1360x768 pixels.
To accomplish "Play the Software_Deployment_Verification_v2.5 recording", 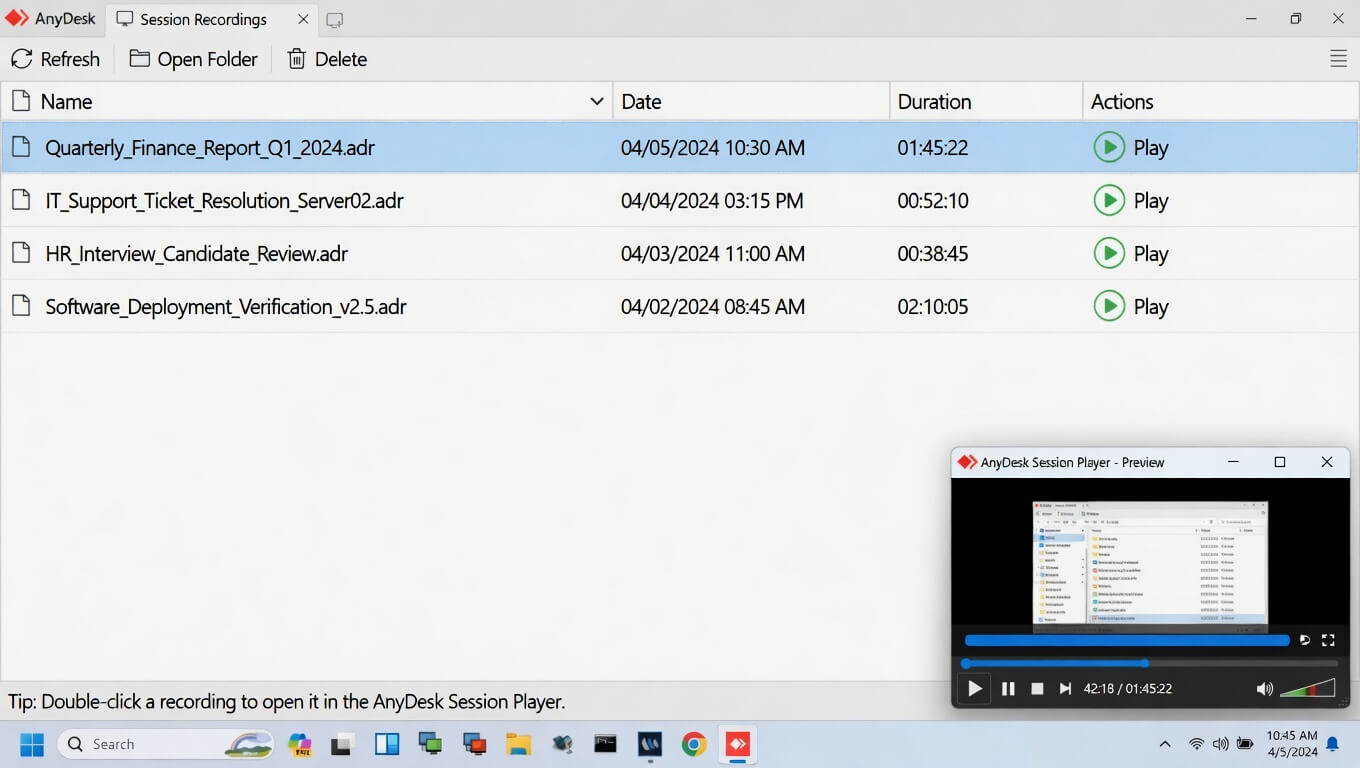I will (x=1131, y=306).
